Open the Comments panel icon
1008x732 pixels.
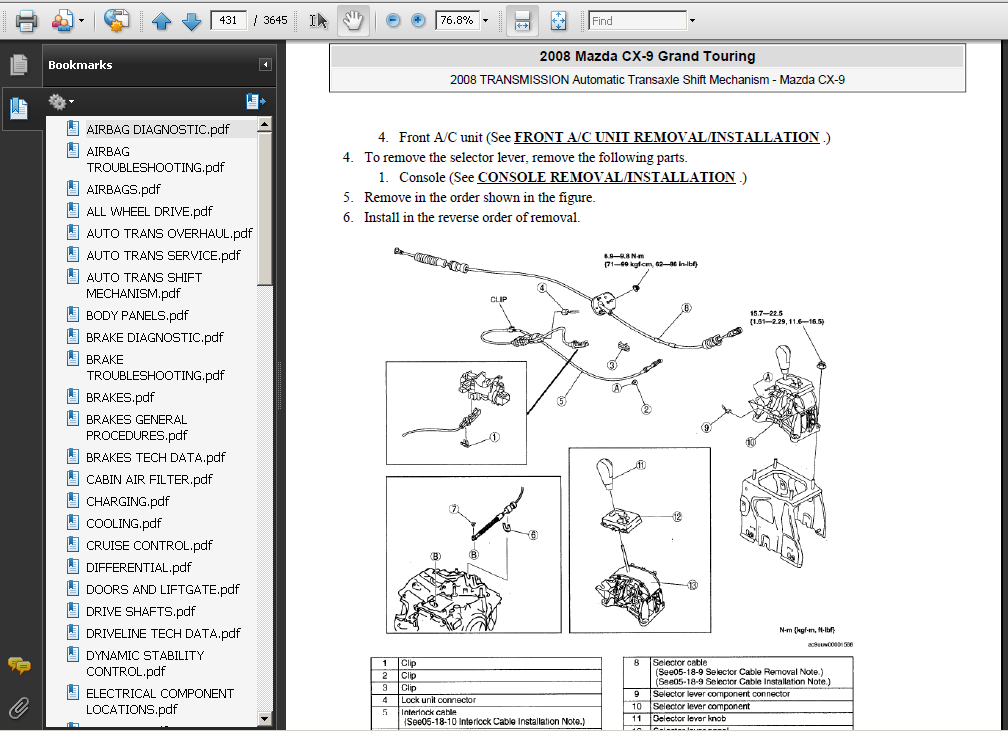pyautogui.click(x=19, y=665)
